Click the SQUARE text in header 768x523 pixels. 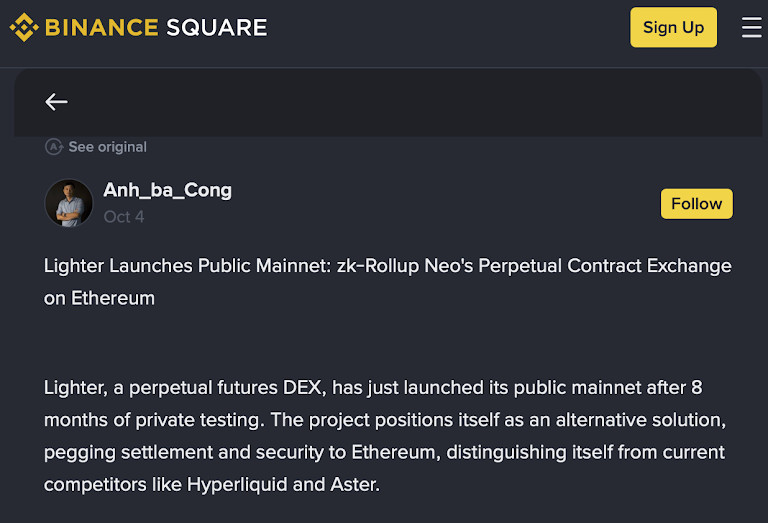[x=217, y=27]
